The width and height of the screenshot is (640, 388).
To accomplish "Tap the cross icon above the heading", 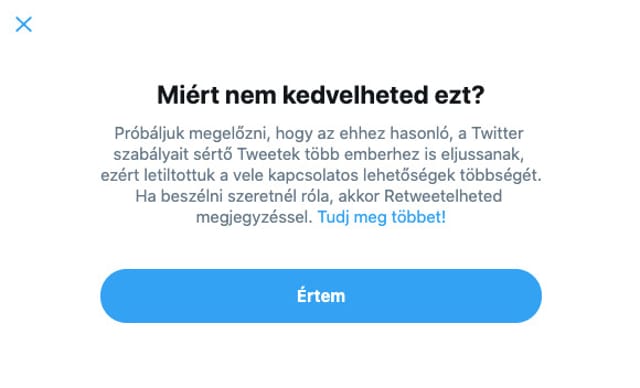I will tap(24, 24).
